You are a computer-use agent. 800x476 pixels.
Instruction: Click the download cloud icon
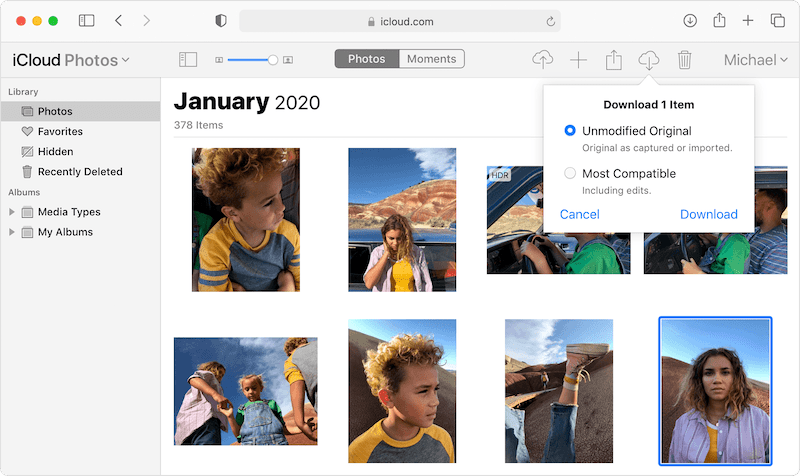[649, 60]
